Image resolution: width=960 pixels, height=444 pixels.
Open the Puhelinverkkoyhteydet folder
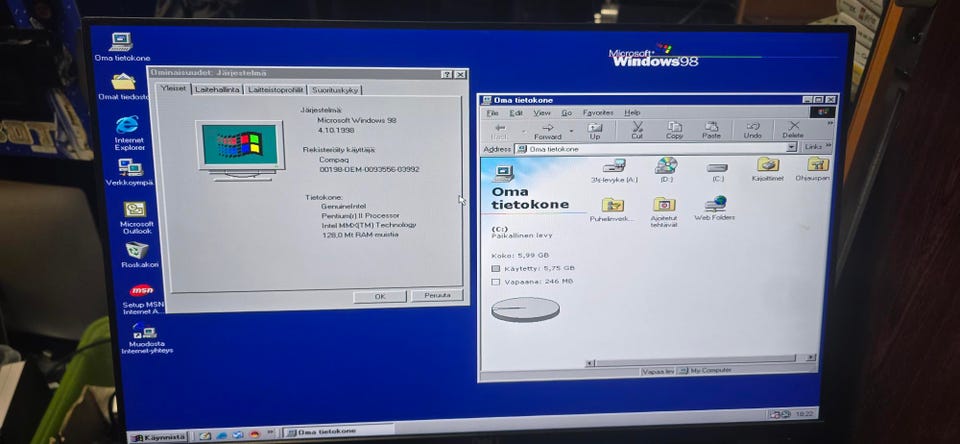(612, 209)
